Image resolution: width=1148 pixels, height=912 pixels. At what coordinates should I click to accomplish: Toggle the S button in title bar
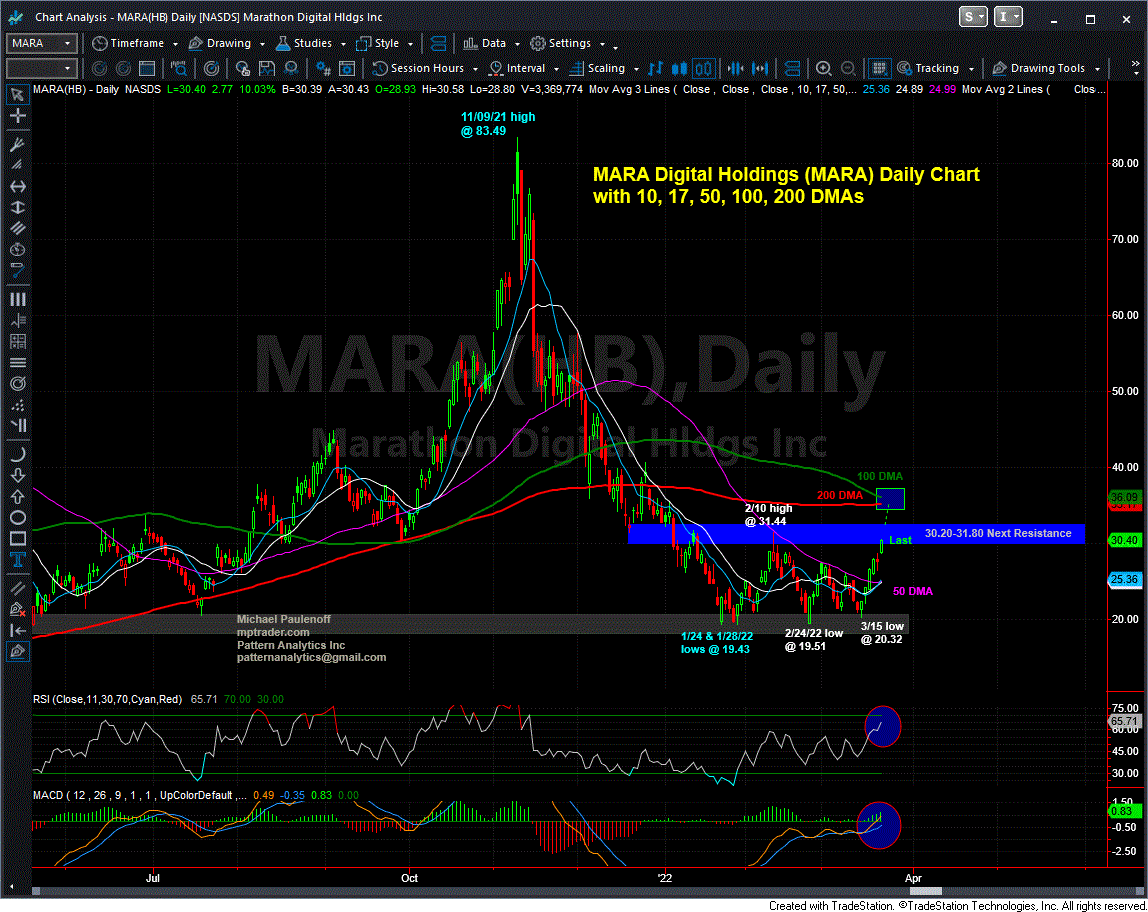pos(973,17)
